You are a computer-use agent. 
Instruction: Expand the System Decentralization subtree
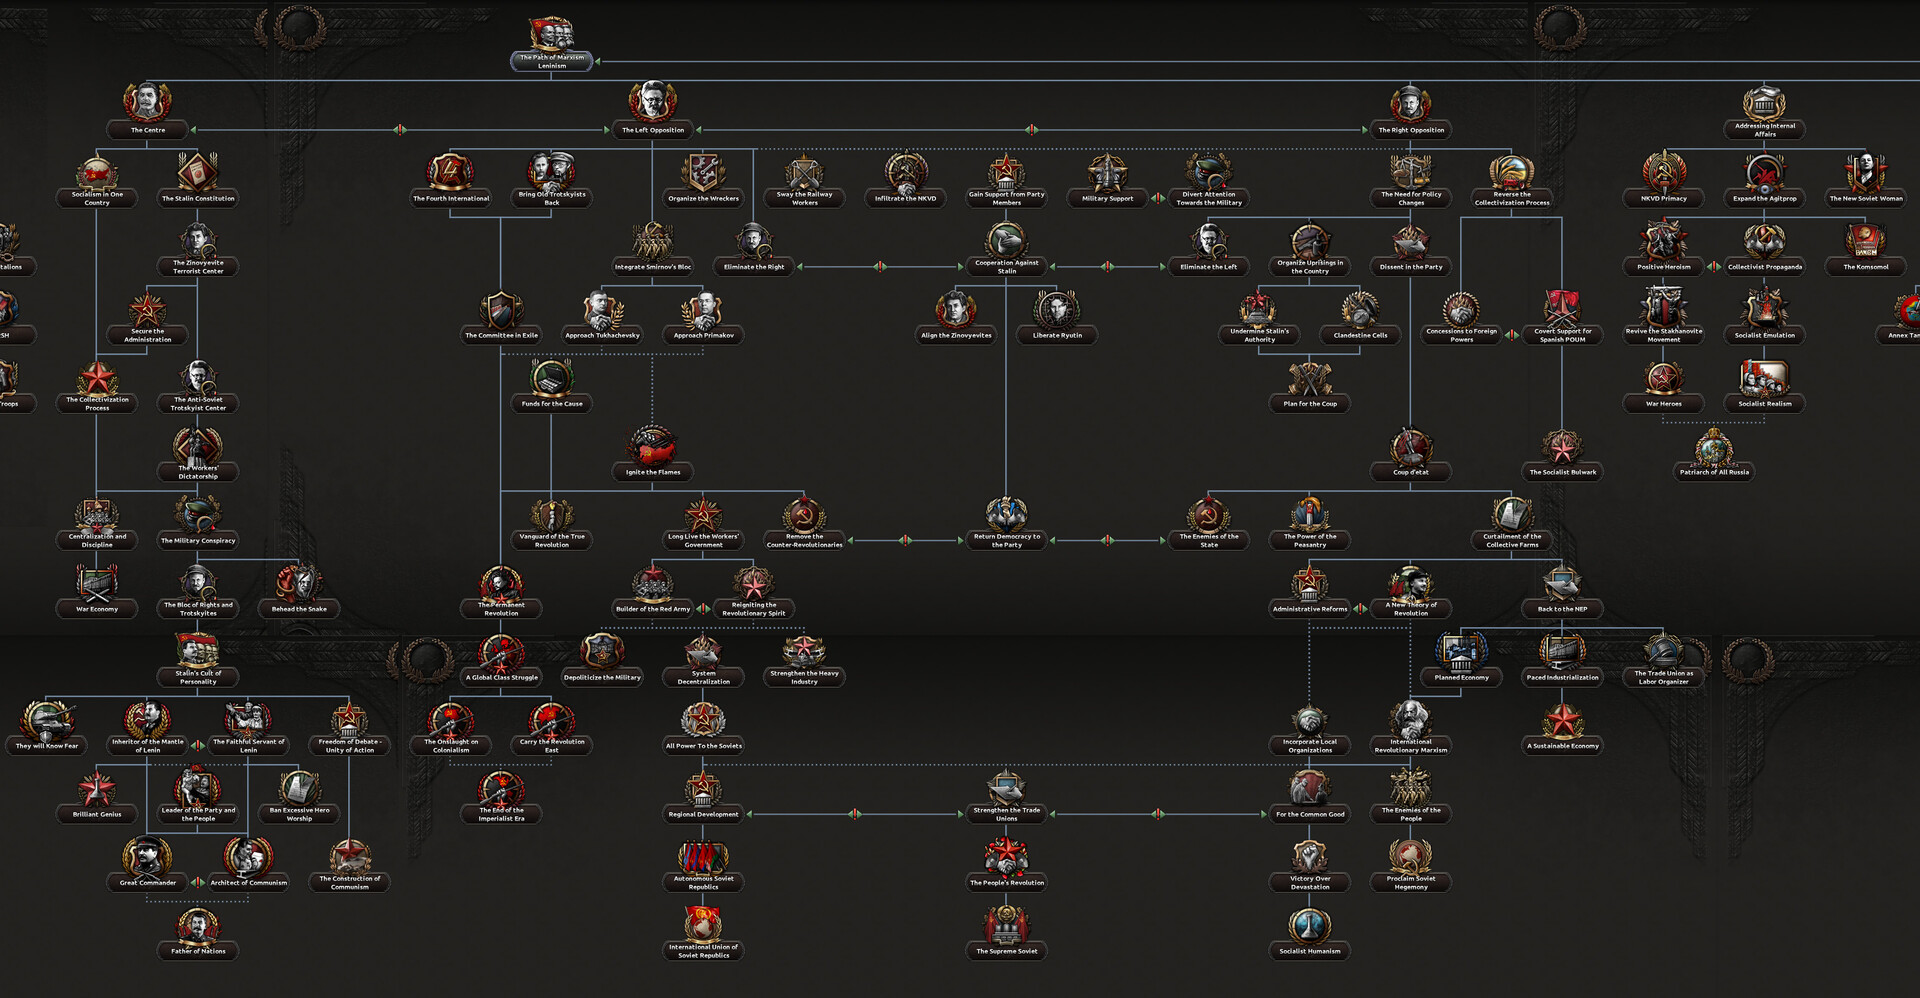703,677
